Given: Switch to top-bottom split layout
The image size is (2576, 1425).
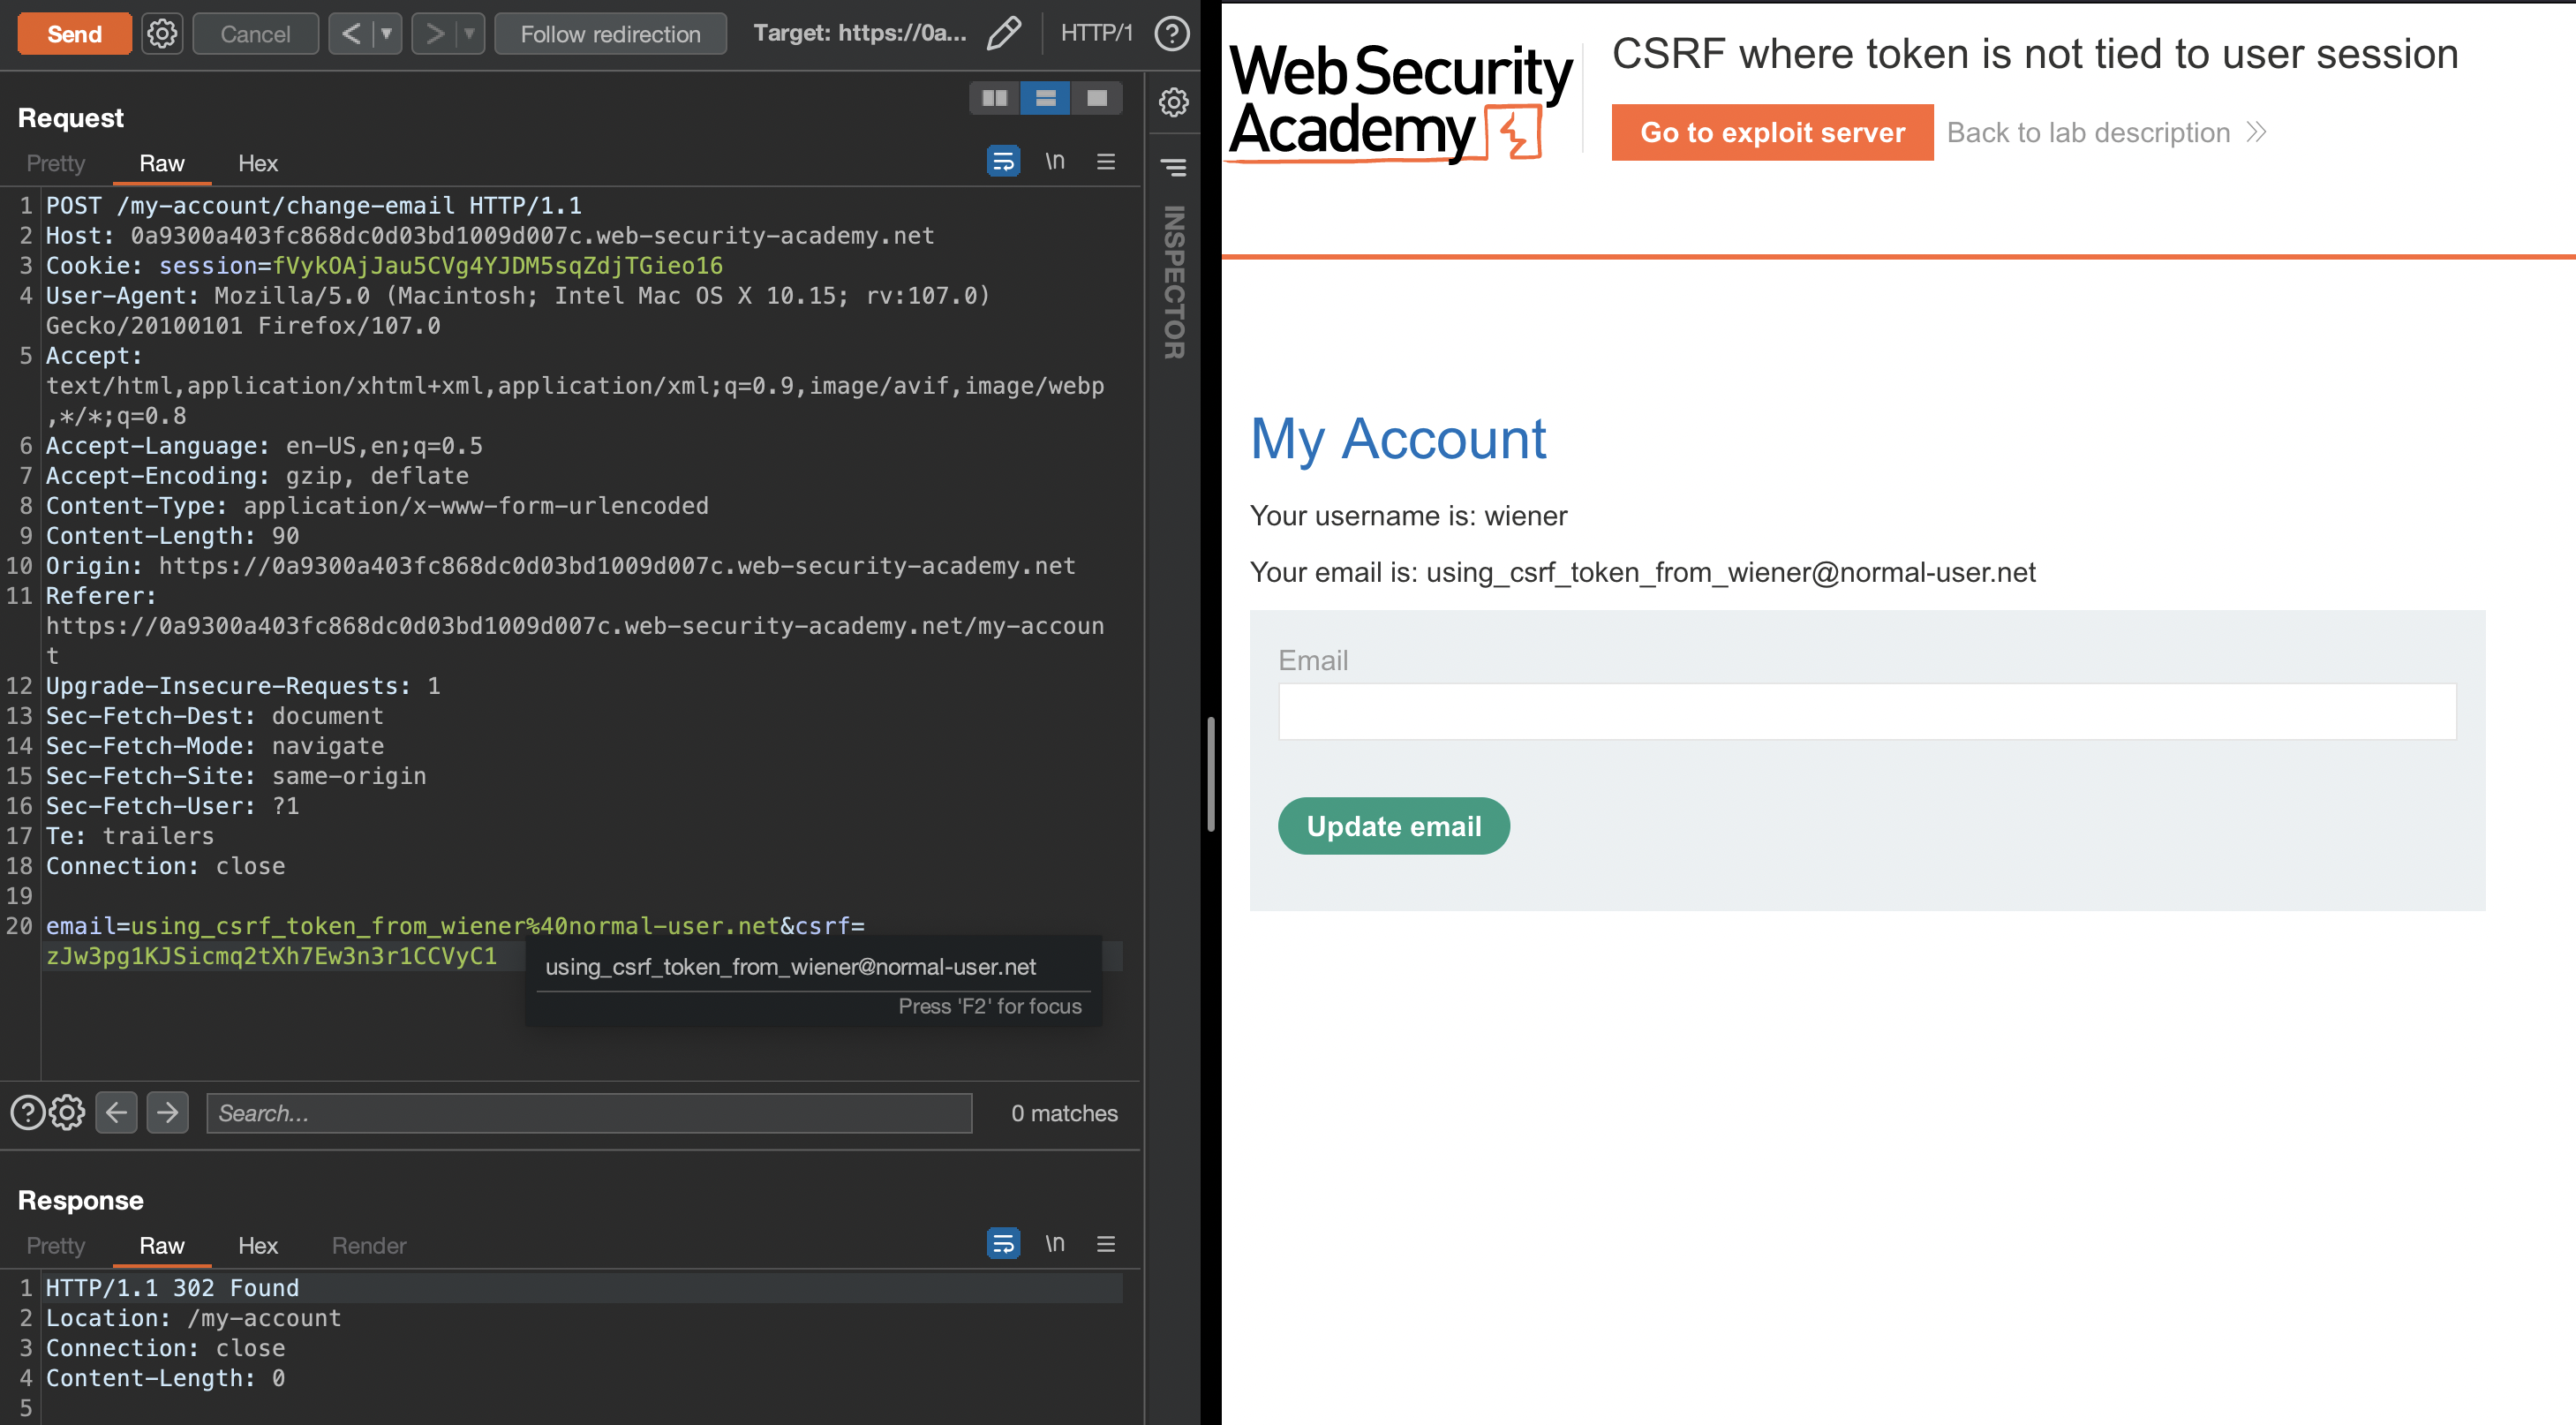Looking at the screenshot, I should (1045, 98).
